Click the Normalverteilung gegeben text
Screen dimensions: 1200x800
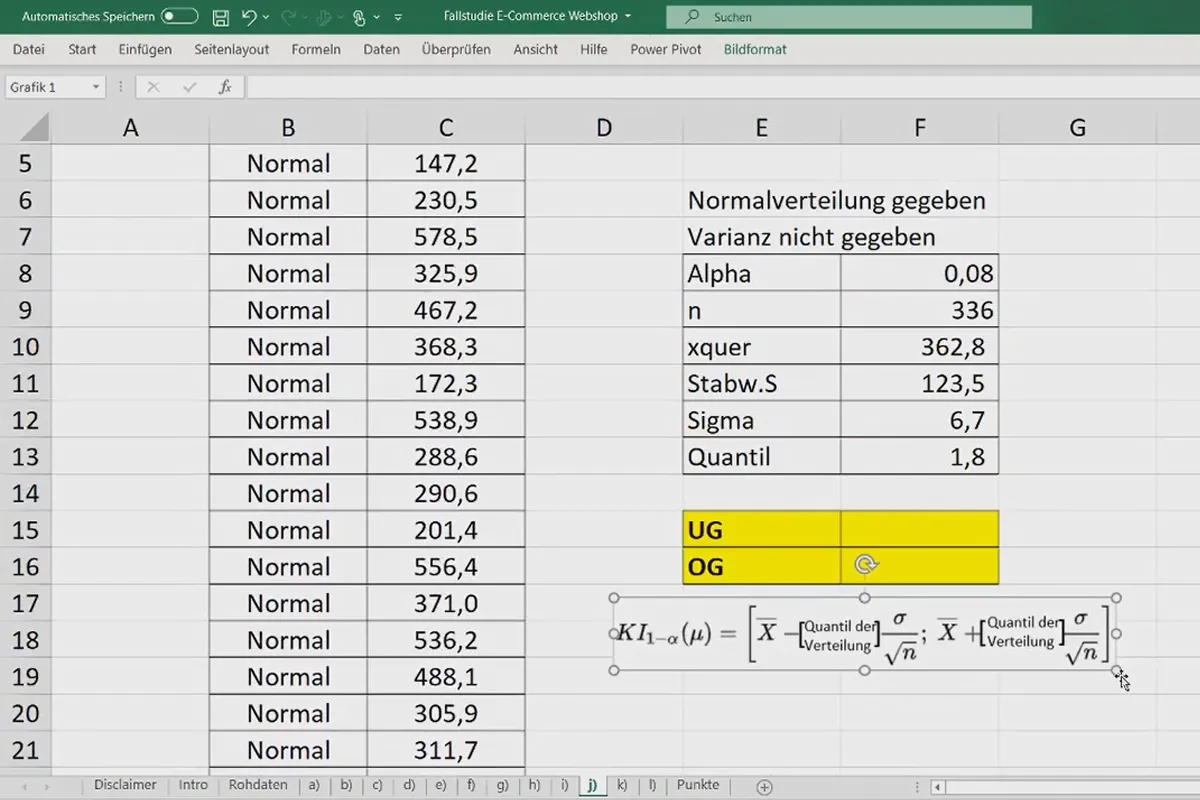837,200
